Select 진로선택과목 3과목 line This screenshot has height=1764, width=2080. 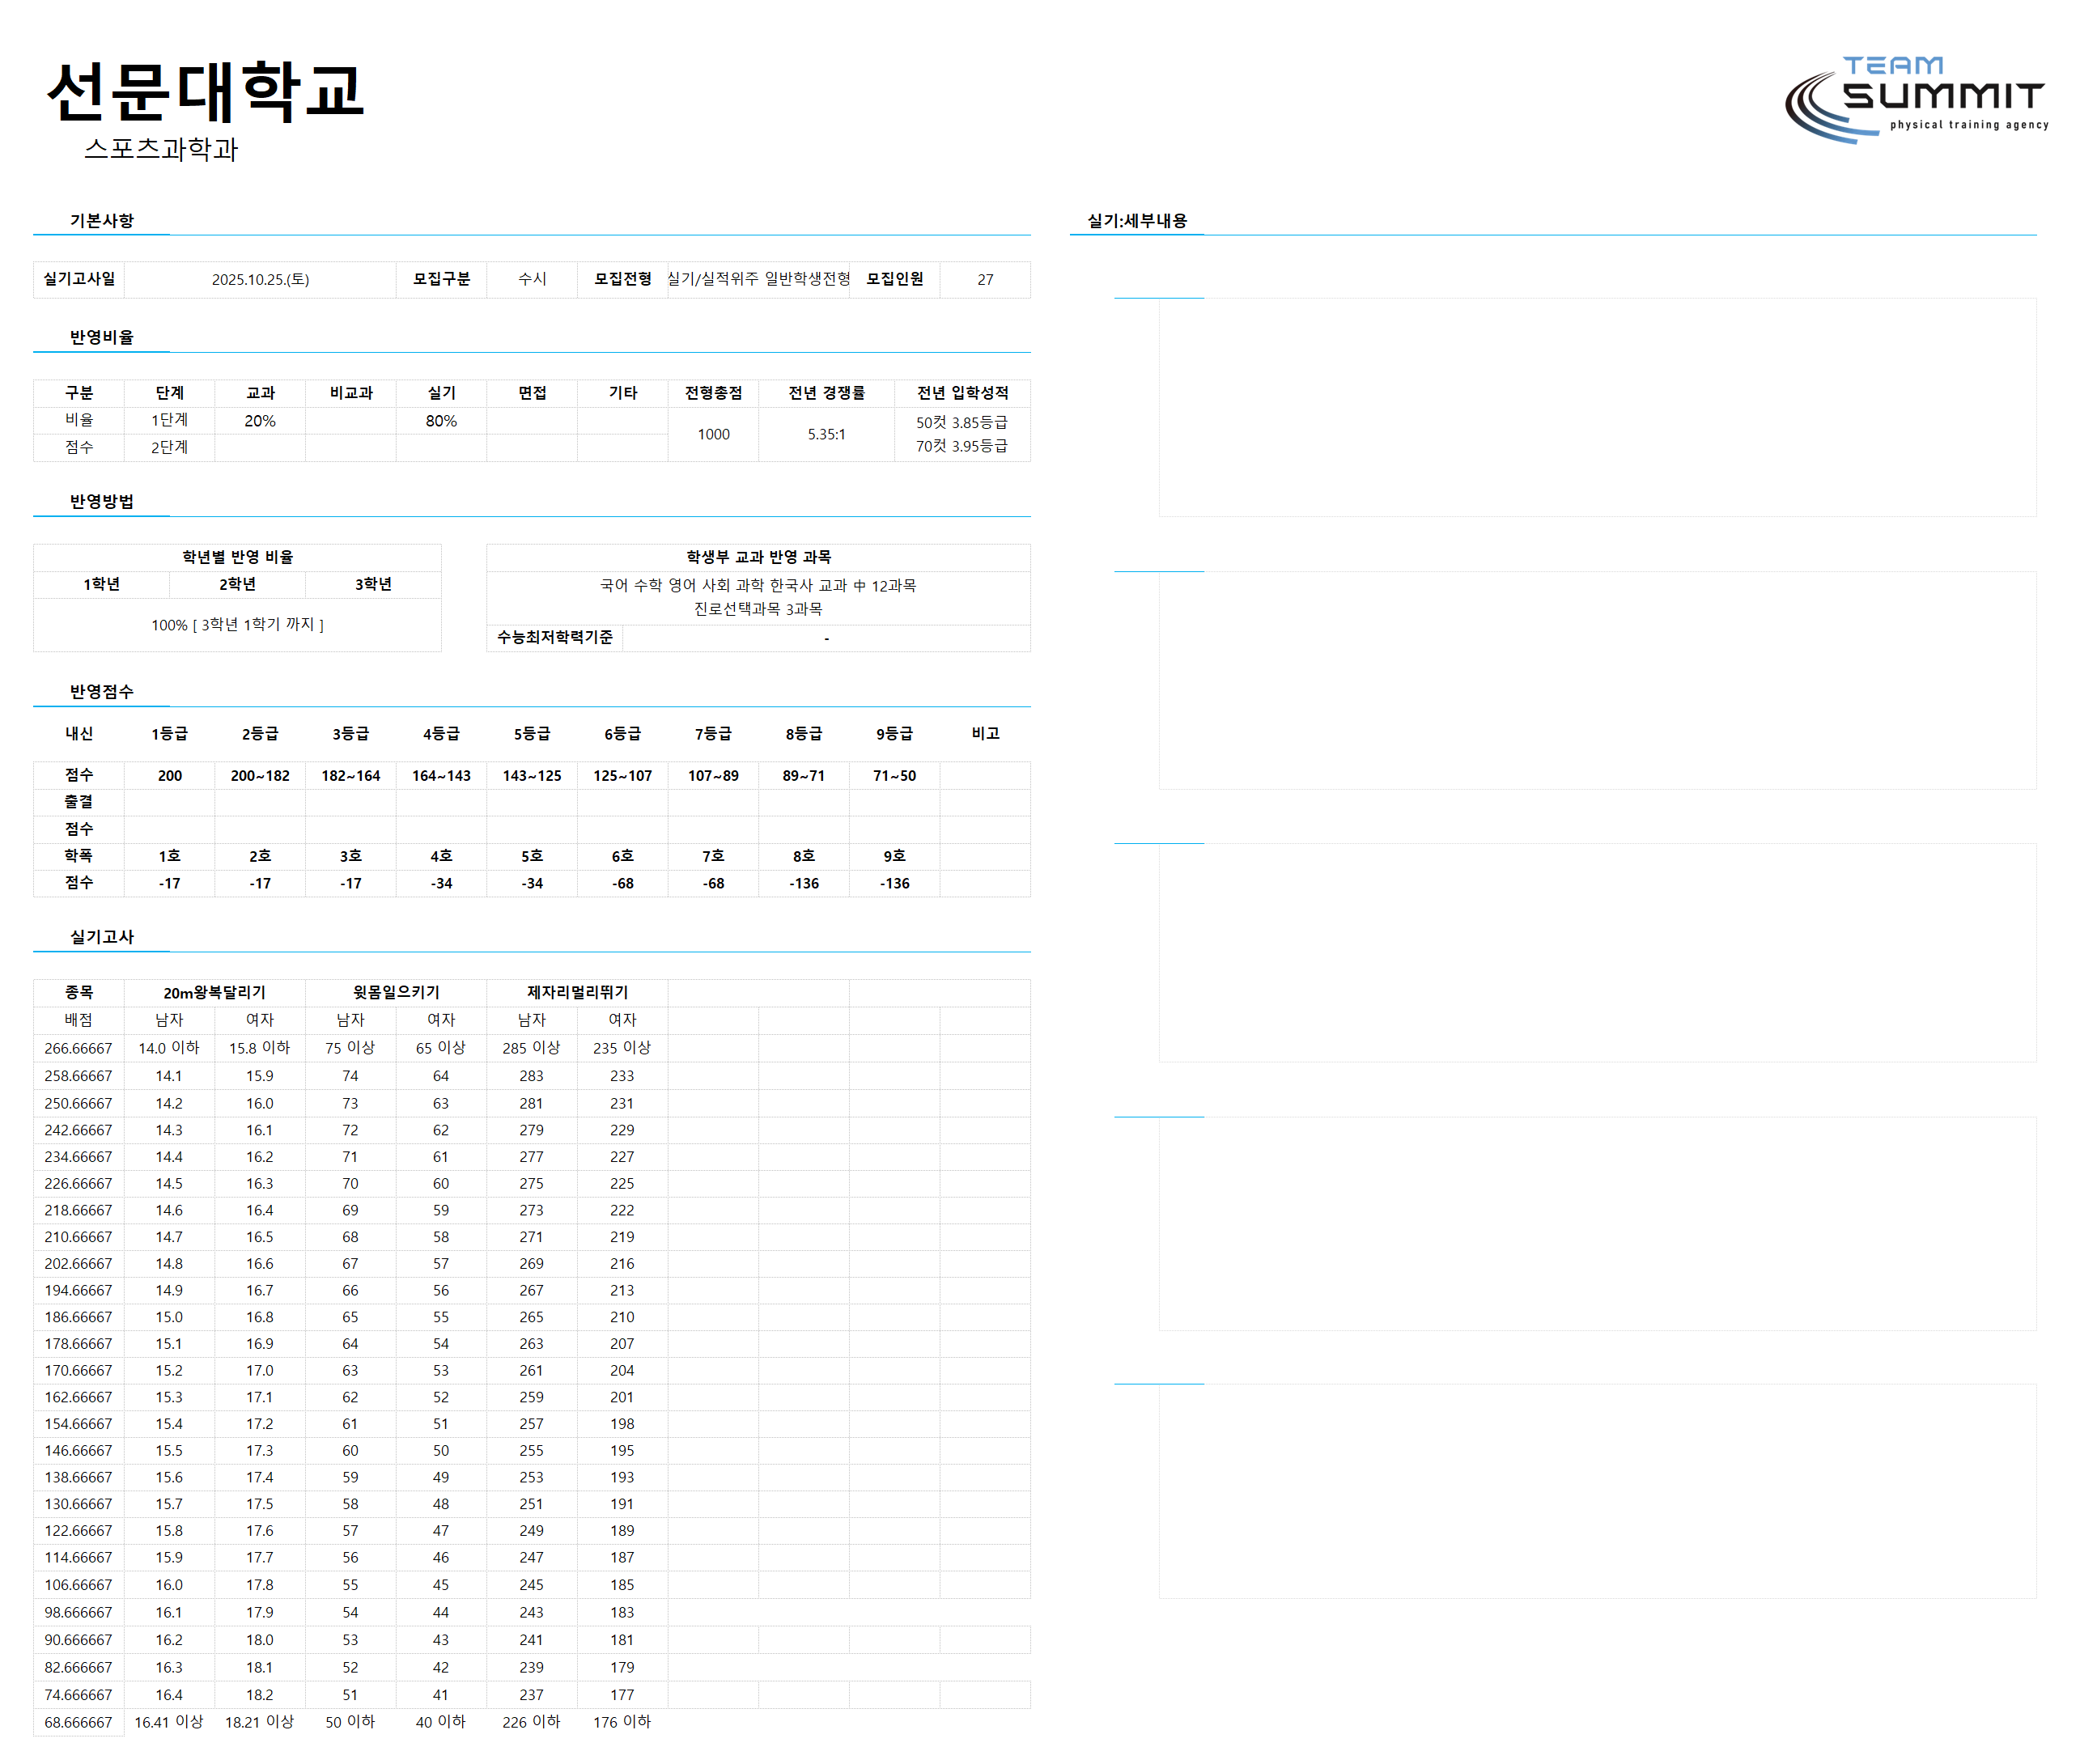pos(758,609)
